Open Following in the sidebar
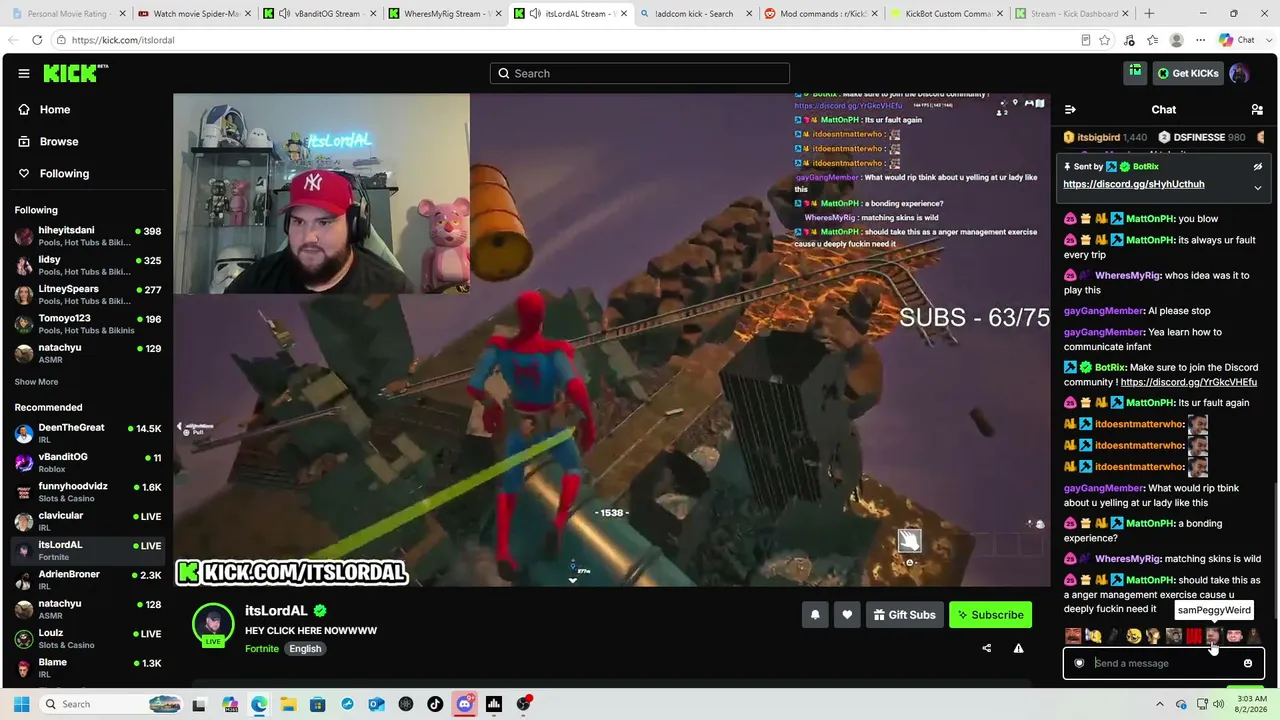1280x720 pixels. (55, 174)
